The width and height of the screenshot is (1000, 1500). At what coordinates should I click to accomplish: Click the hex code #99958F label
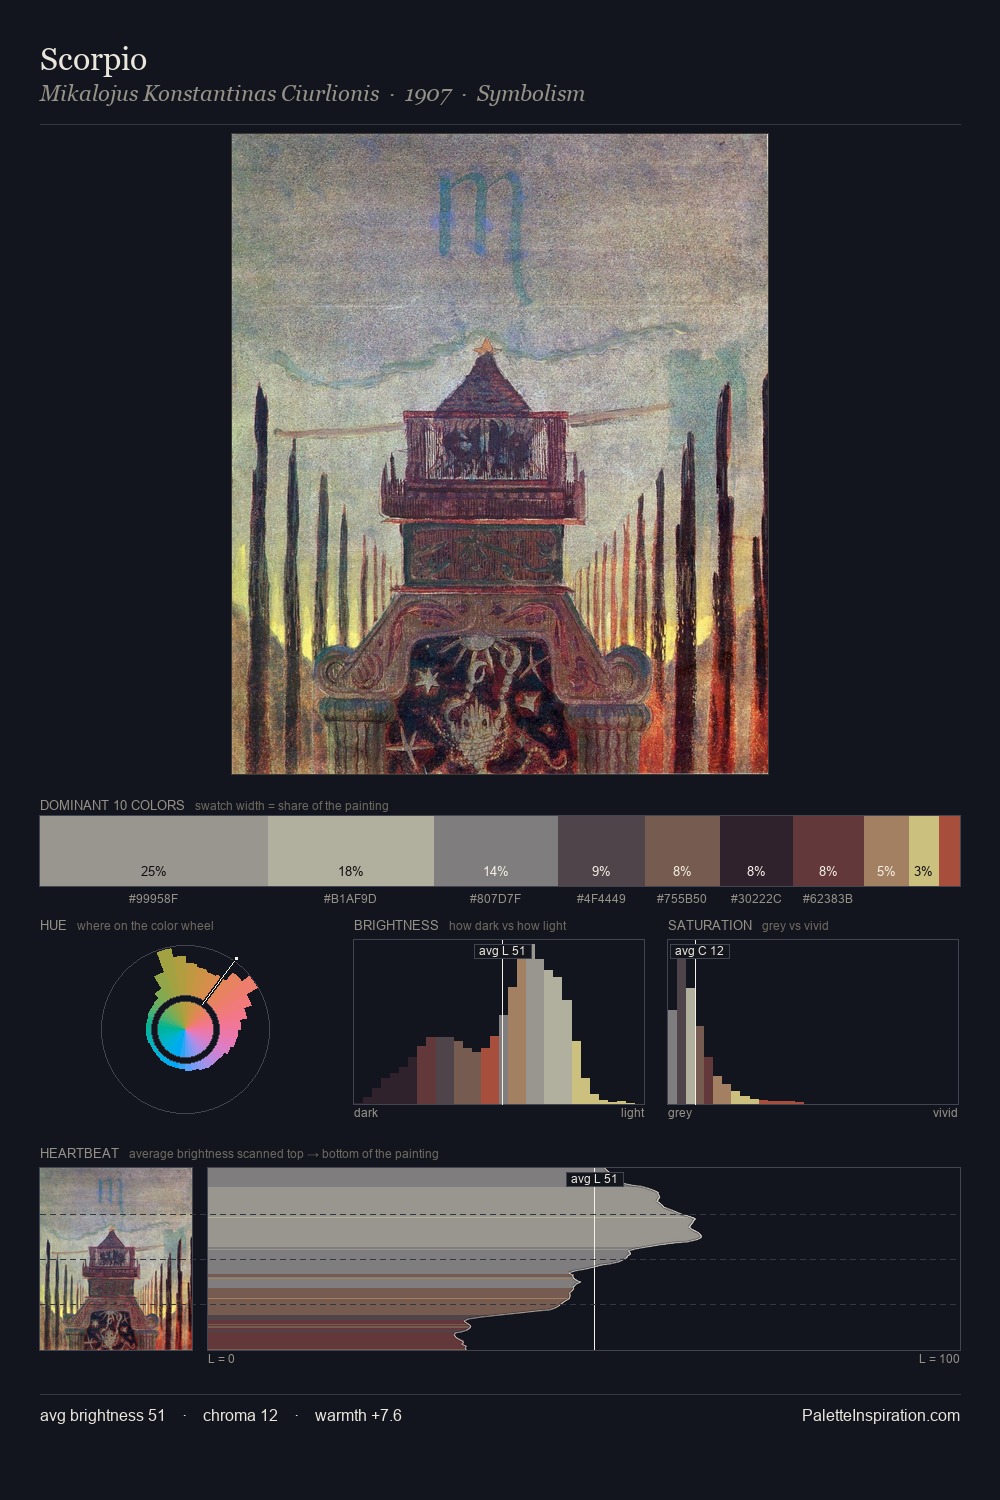[154, 899]
